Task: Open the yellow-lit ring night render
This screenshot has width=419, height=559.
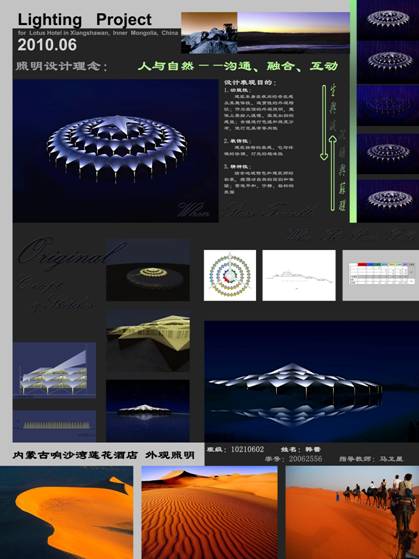Action: [148, 271]
